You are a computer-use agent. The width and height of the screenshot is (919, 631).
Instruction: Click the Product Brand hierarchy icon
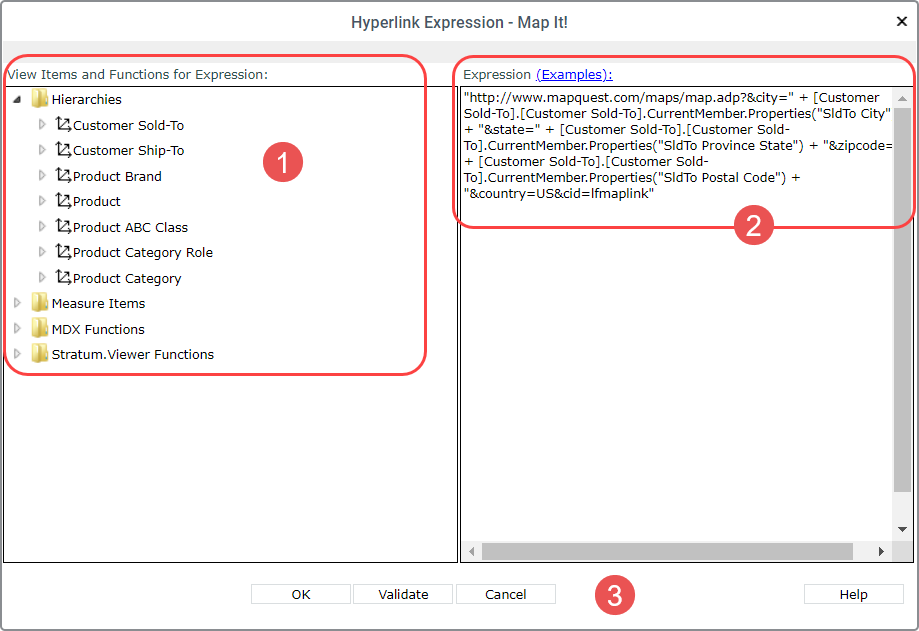coord(63,175)
